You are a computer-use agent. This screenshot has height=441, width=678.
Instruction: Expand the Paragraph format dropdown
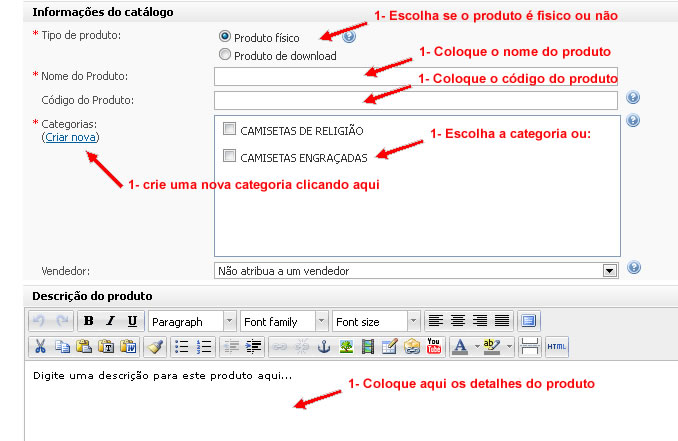click(230, 321)
